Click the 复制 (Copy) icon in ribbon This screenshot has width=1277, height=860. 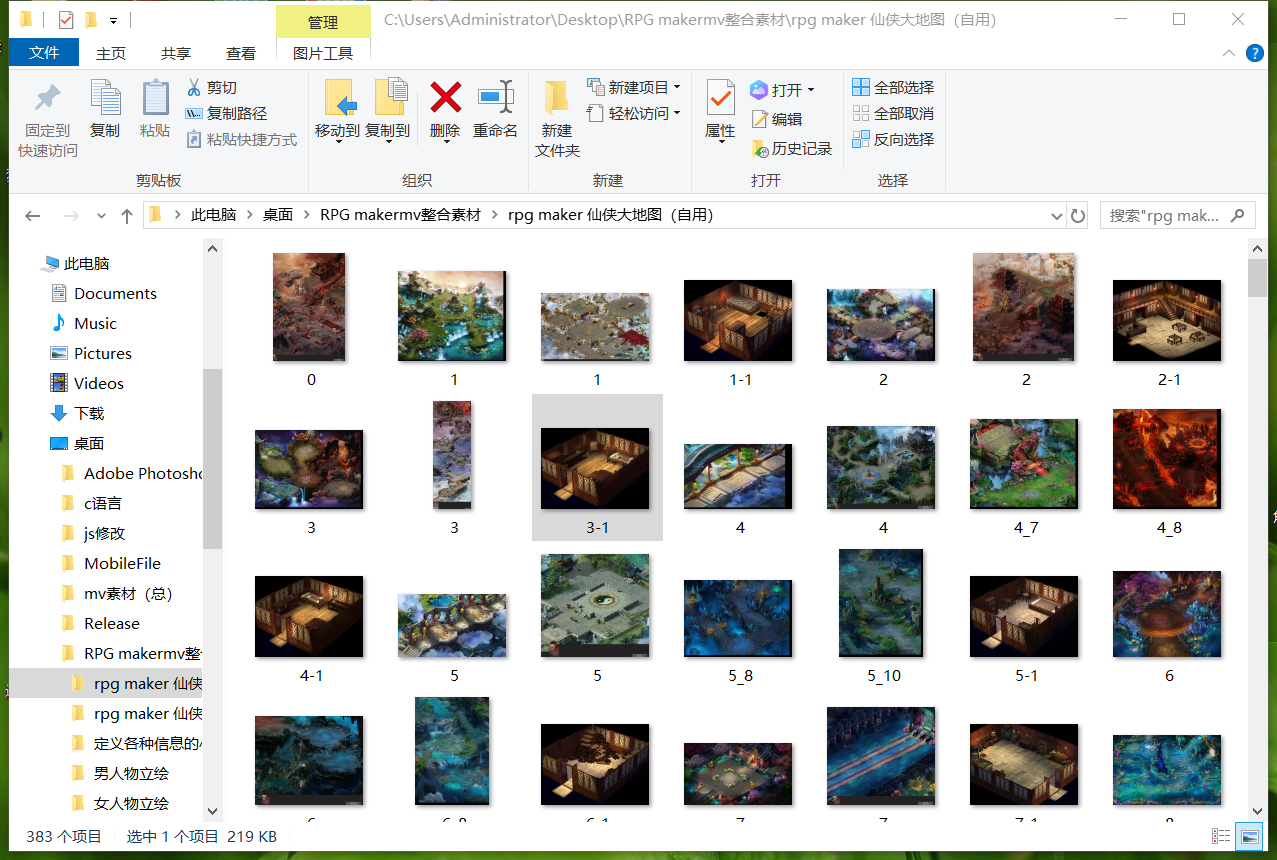click(104, 110)
